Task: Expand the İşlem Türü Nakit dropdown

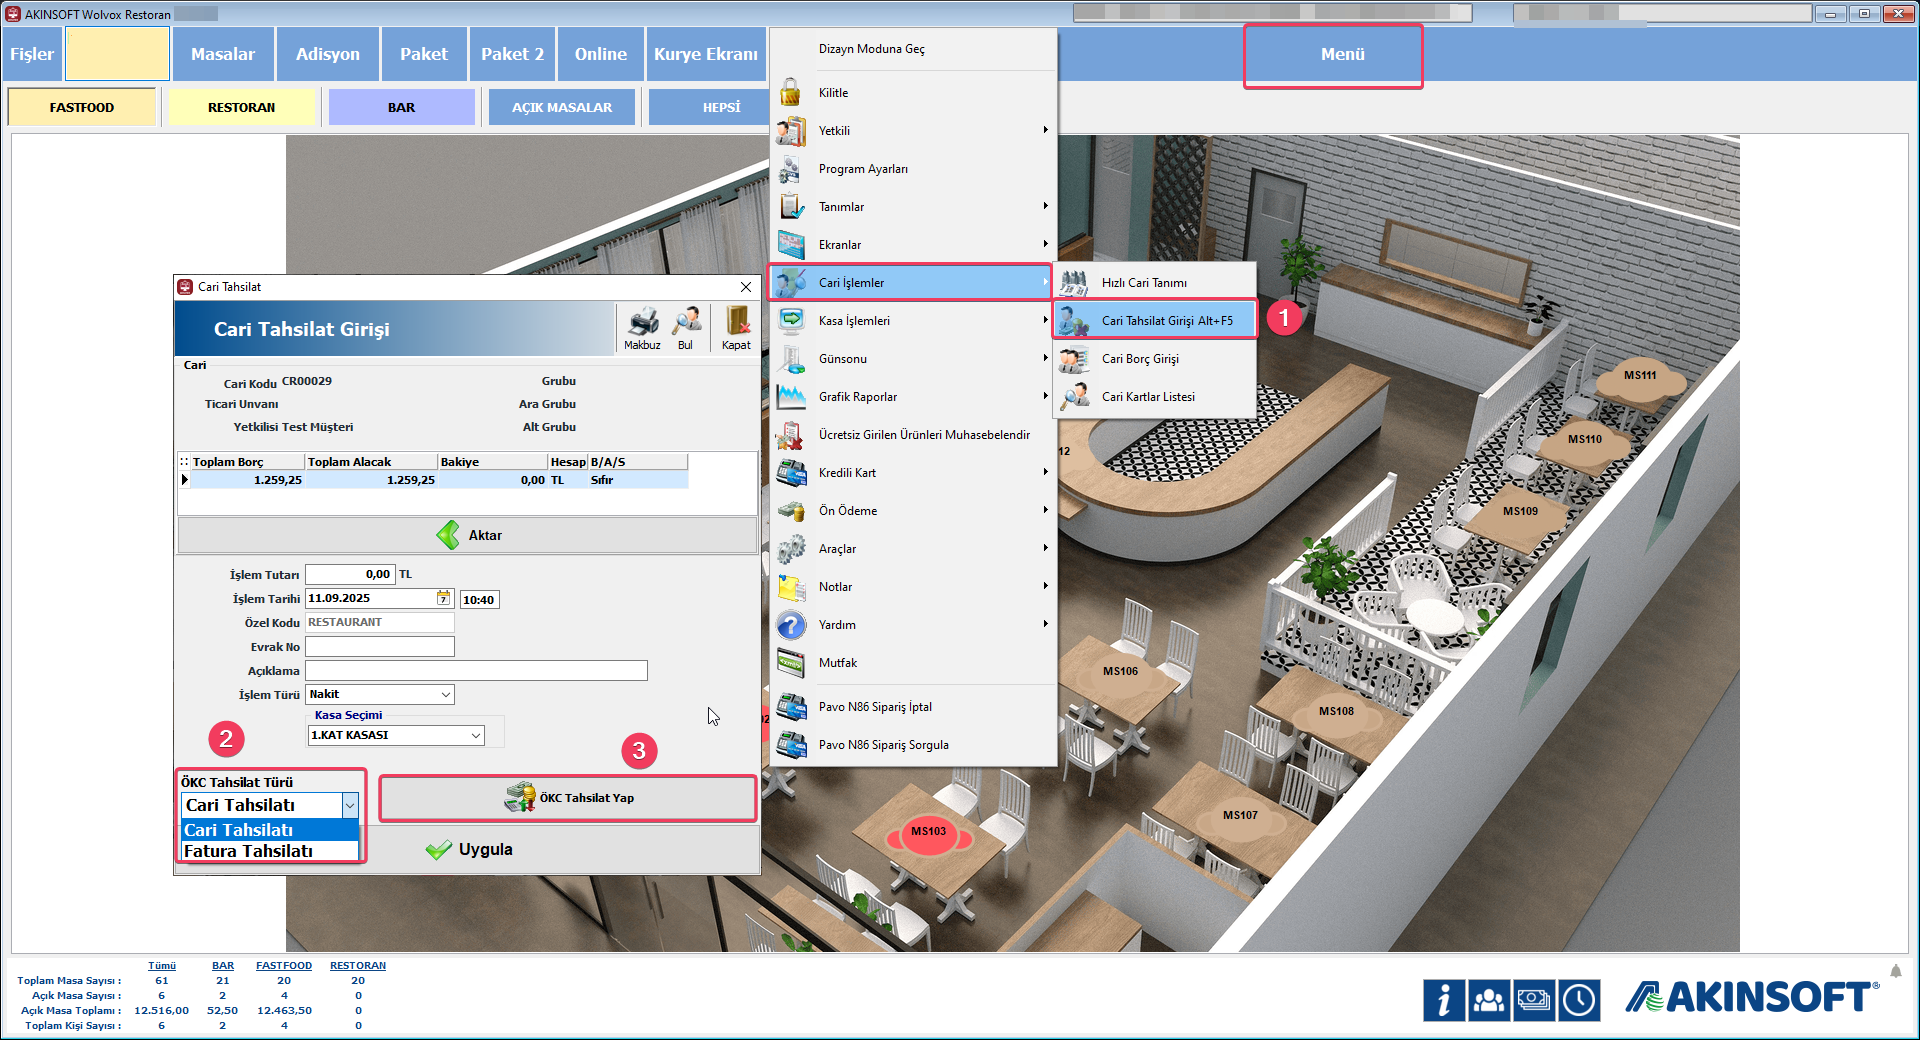Action: click(x=445, y=694)
